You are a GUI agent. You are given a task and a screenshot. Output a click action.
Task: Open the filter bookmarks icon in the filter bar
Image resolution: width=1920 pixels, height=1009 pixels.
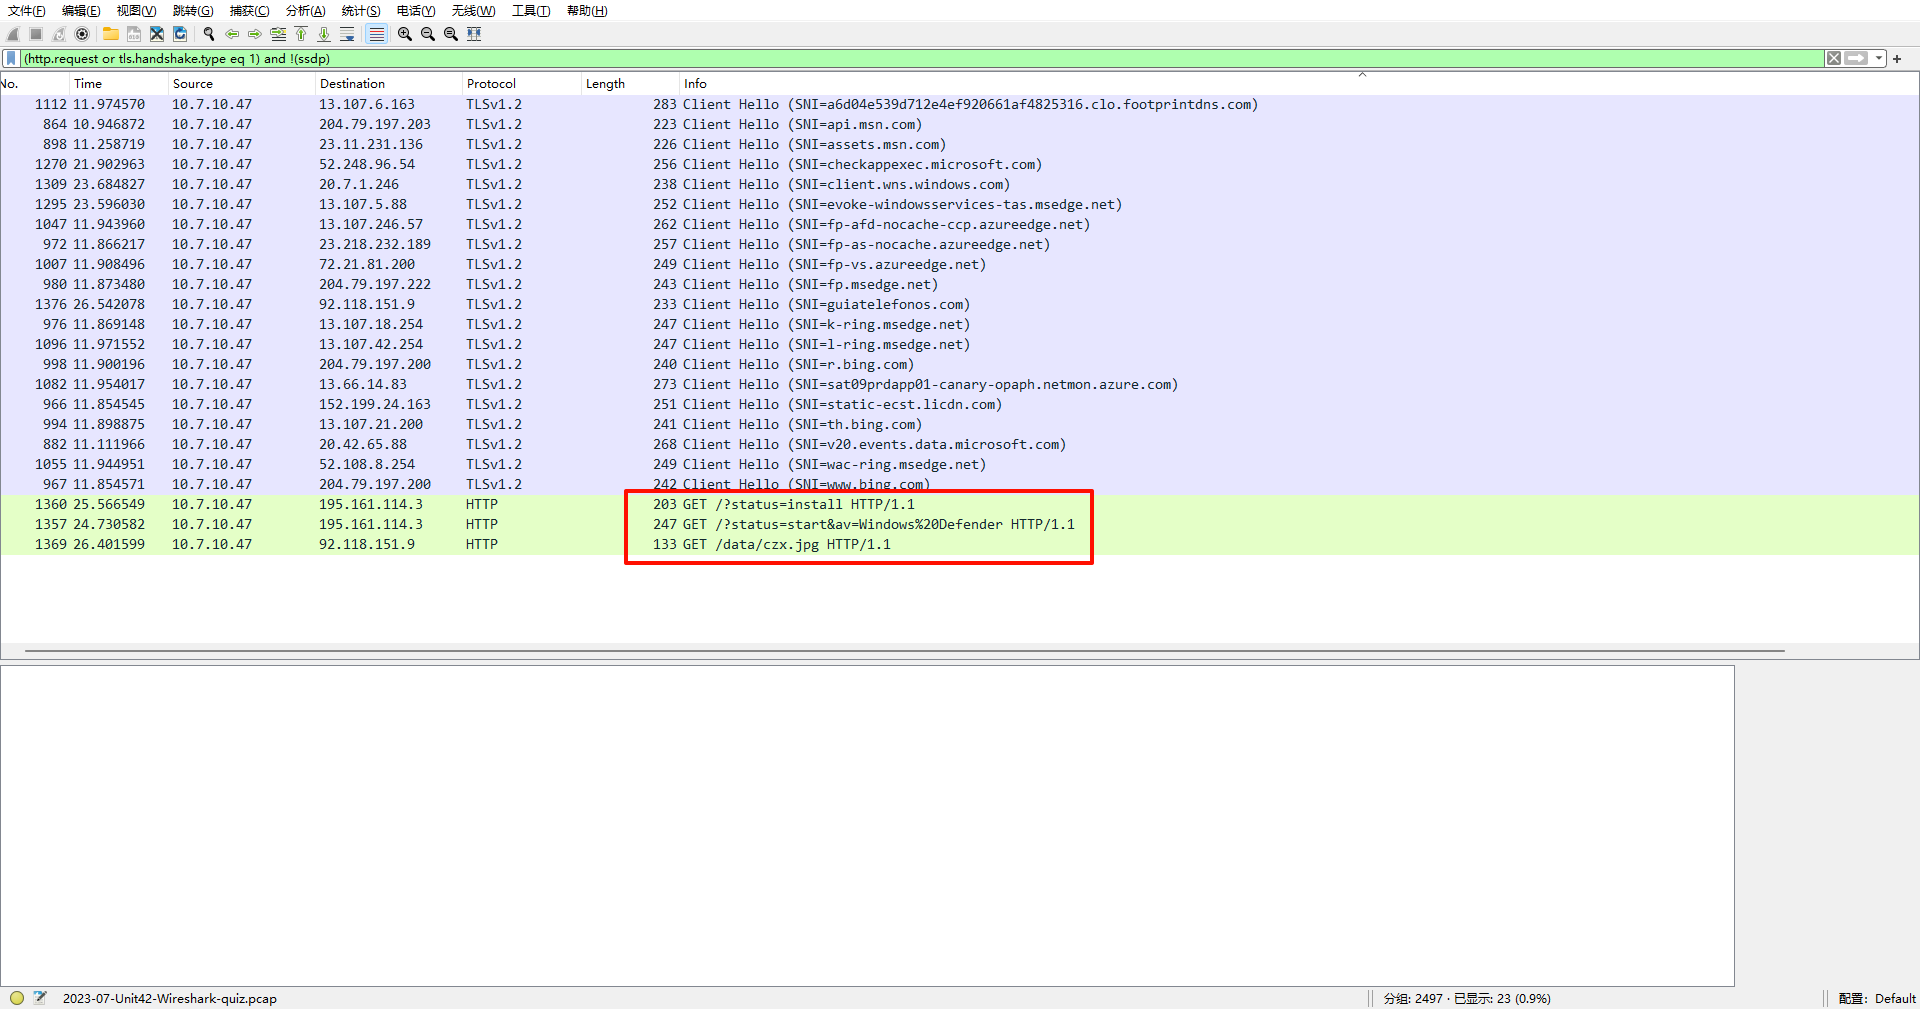click(10, 58)
